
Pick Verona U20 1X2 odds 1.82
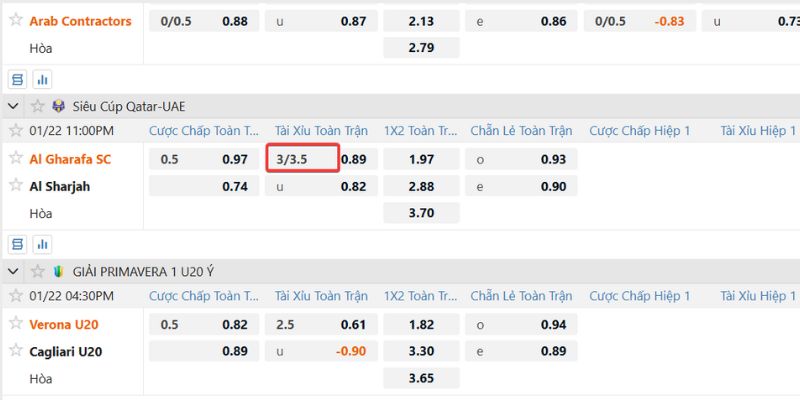coord(421,324)
